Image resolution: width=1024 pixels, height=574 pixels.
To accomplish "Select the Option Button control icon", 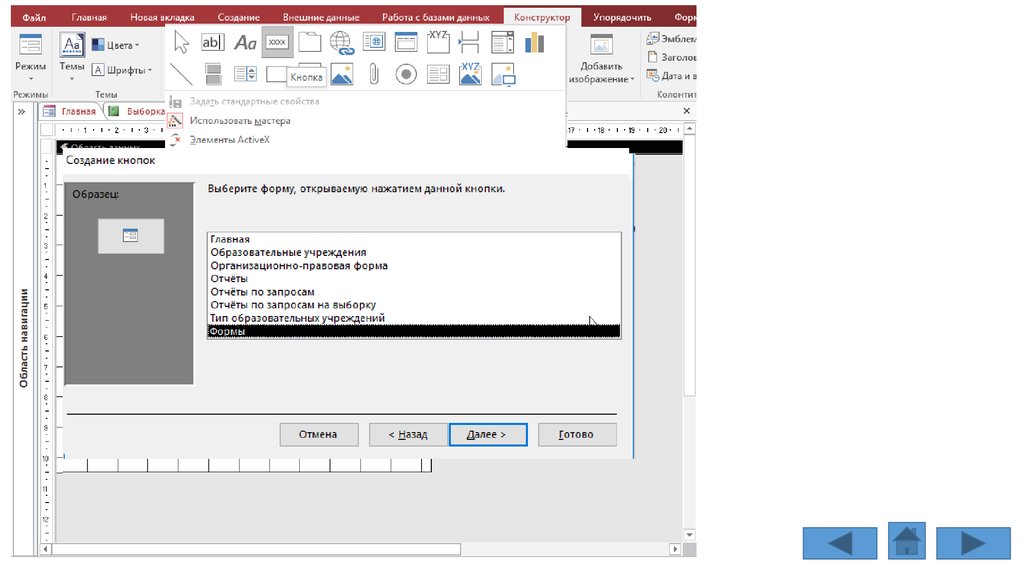I will click(x=406, y=74).
